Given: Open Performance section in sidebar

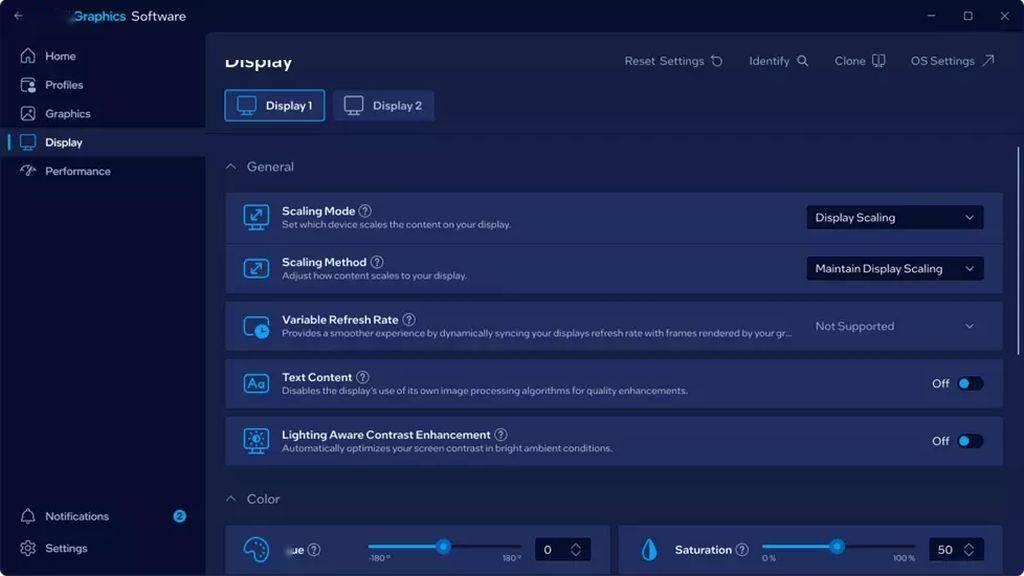Looking at the screenshot, I should tap(103, 171).
